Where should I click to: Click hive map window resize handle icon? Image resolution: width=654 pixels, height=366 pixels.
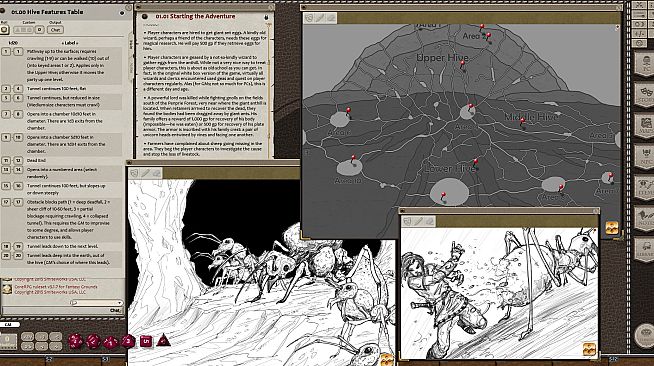611,228
